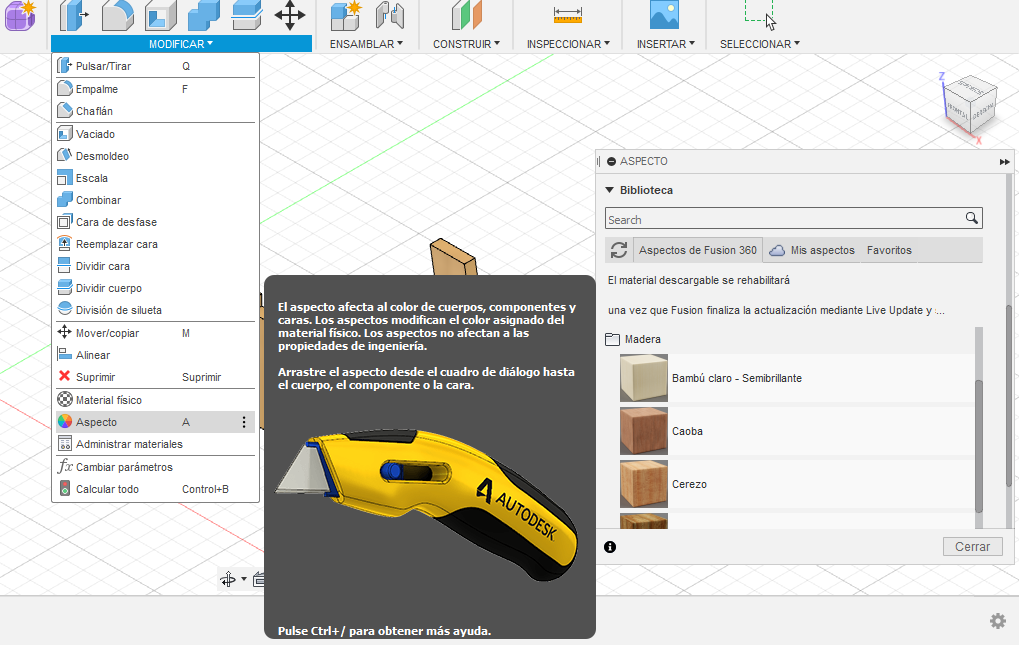Screen dimensions: 1019x645
Task: Open the ENSAMBLAR dropdown menu
Action: (366, 44)
